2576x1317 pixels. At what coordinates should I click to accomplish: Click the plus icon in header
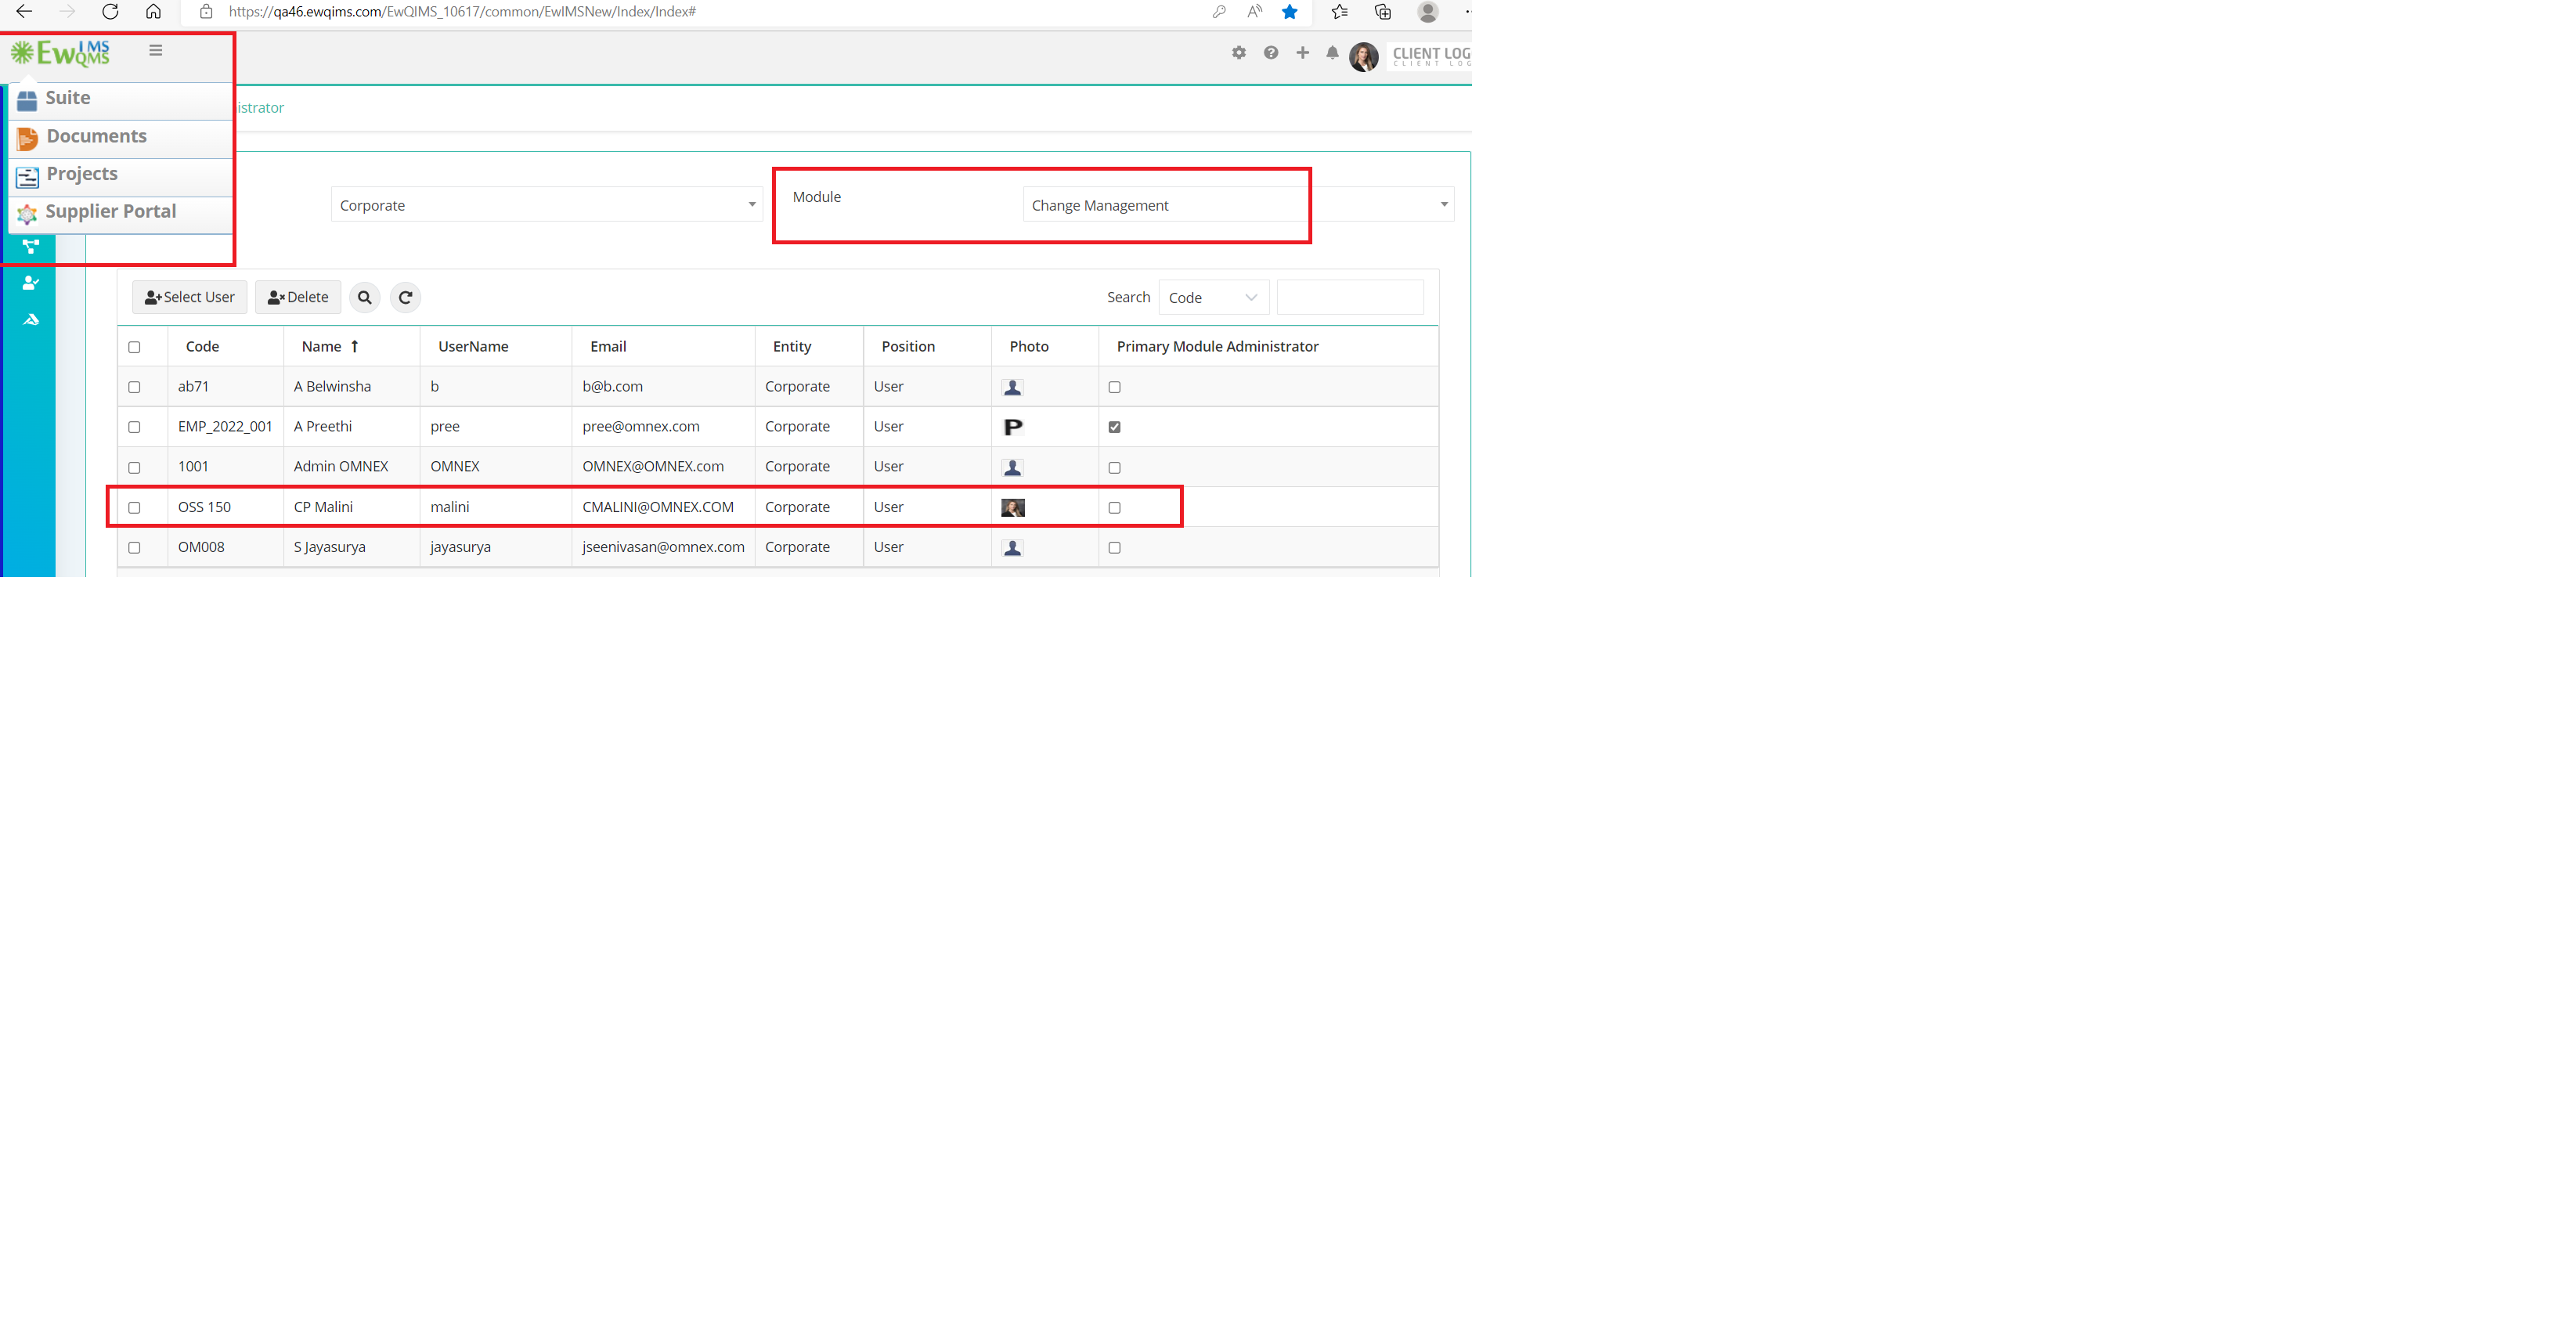pyautogui.click(x=1302, y=53)
